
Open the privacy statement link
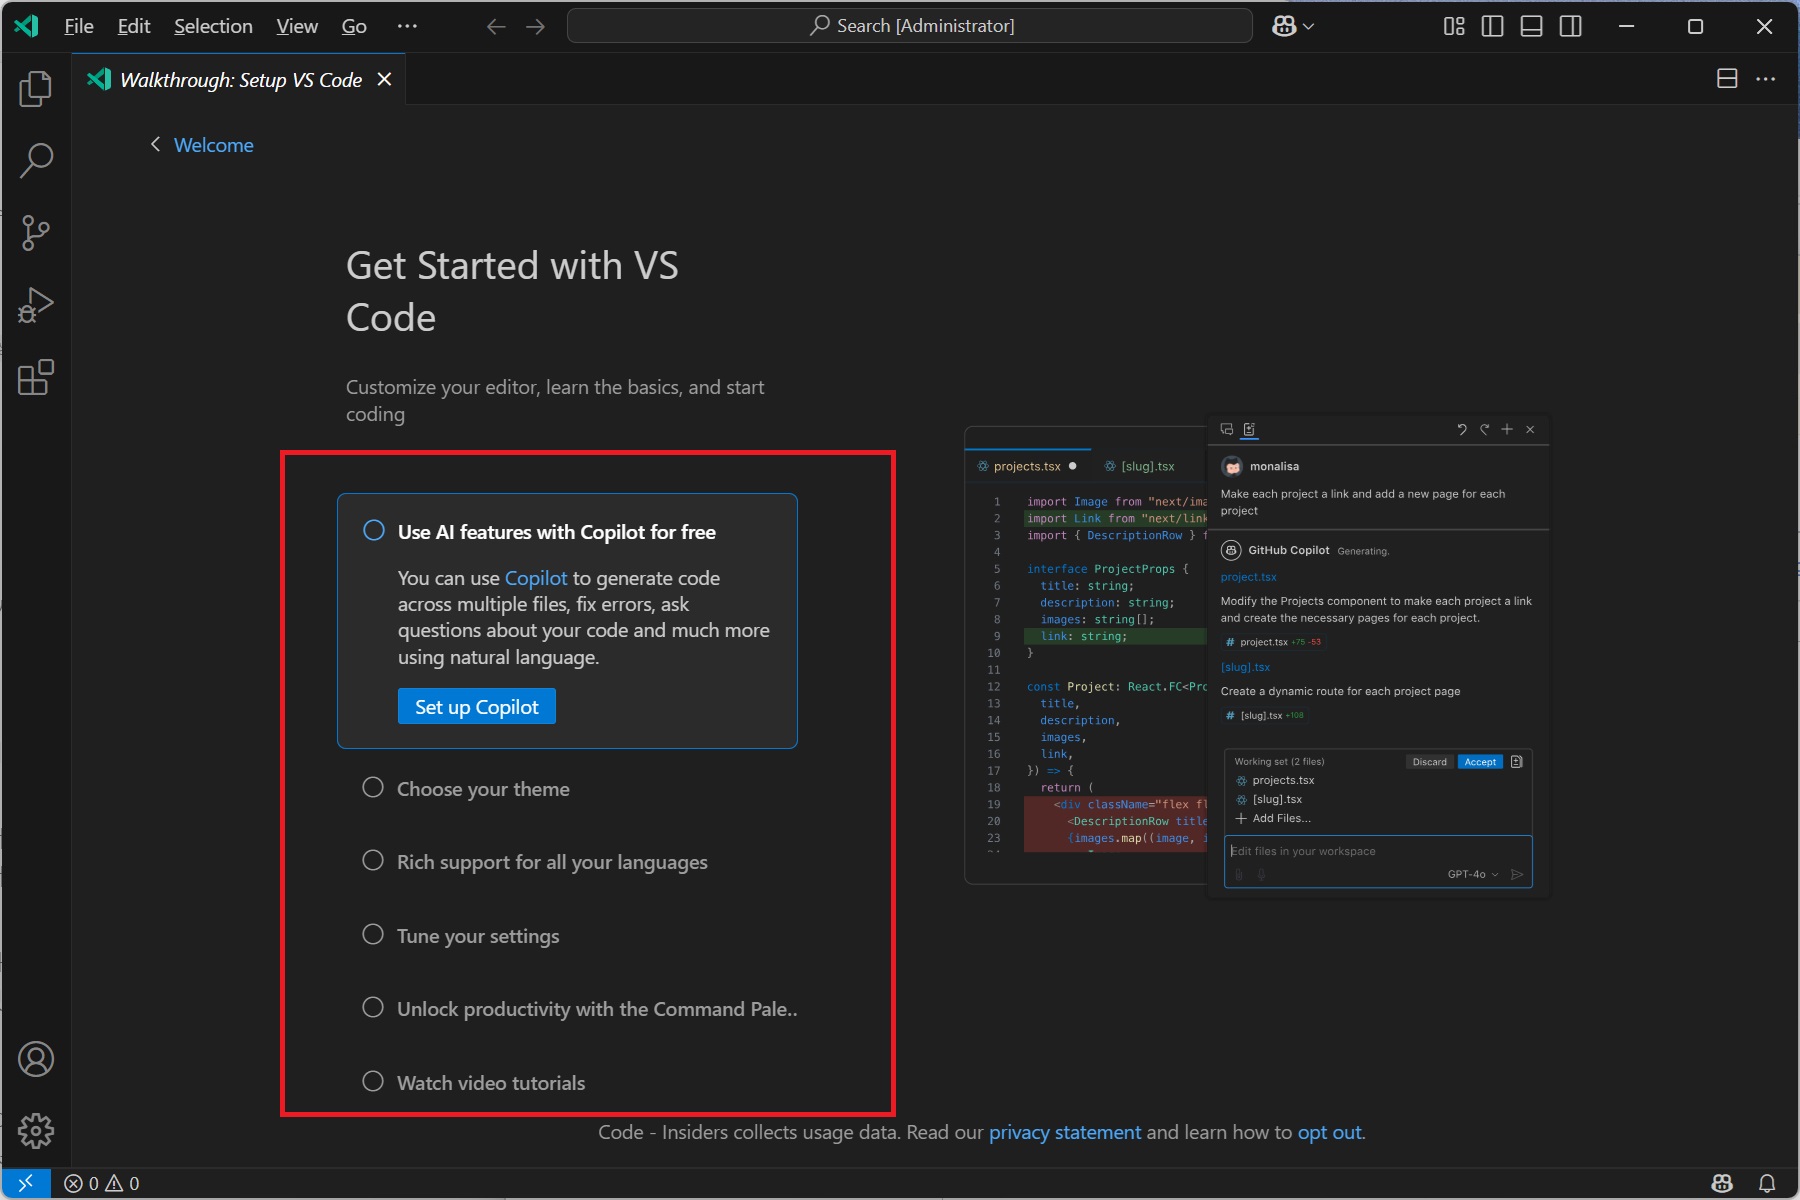coord(1064,1132)
